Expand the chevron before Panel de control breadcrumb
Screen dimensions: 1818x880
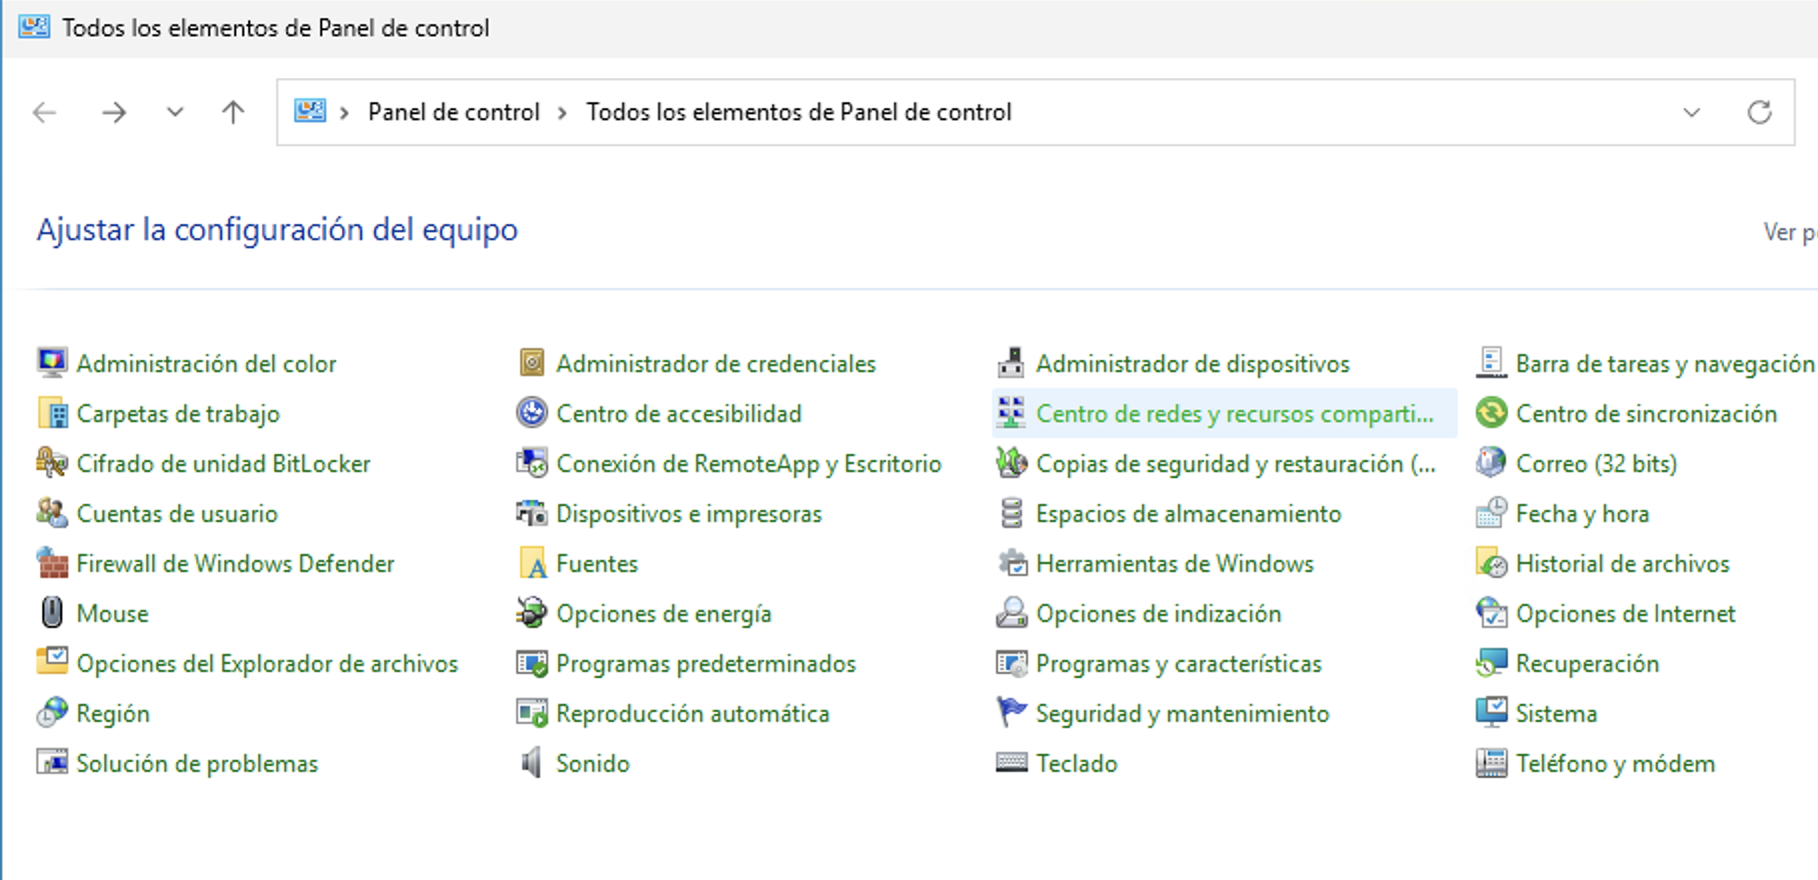click(x=344, y=112)
